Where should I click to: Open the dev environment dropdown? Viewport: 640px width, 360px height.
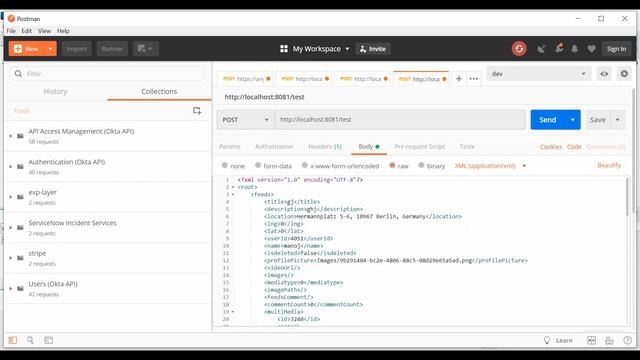pyautogui.click(x=539, y=74)
